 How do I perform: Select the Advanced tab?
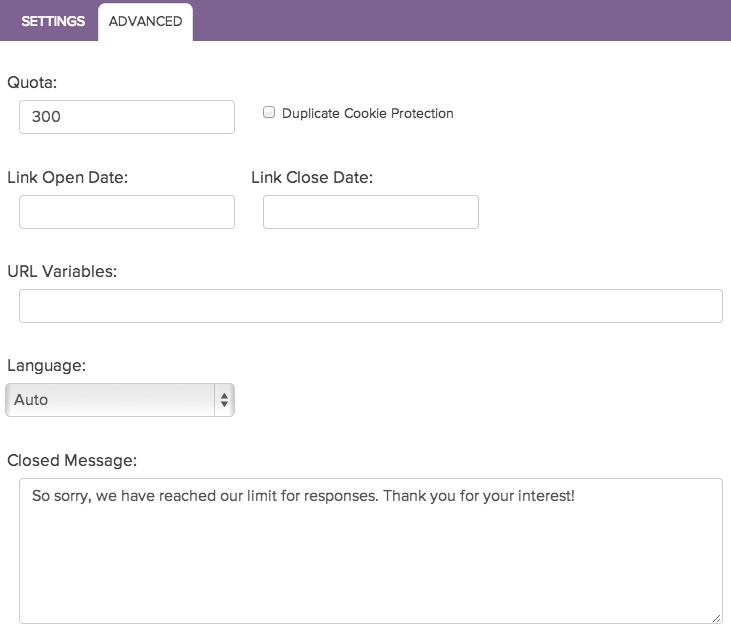145,21
